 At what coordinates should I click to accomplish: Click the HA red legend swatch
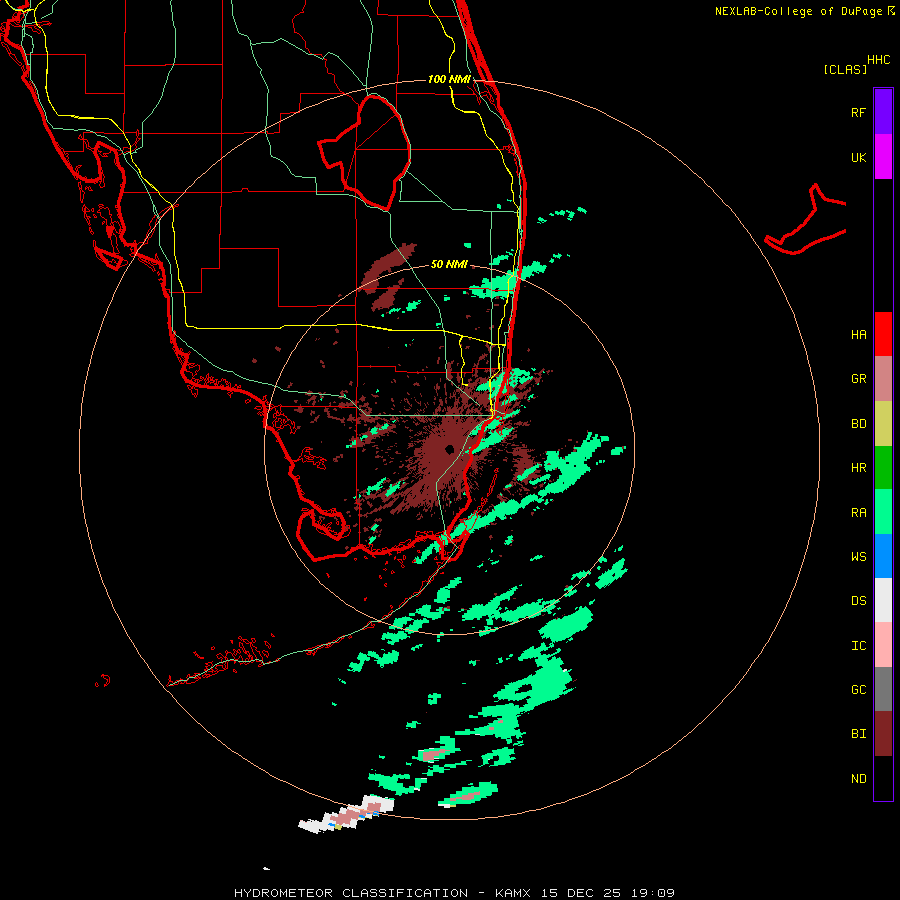pyautogui.click(x=883, y=334)
